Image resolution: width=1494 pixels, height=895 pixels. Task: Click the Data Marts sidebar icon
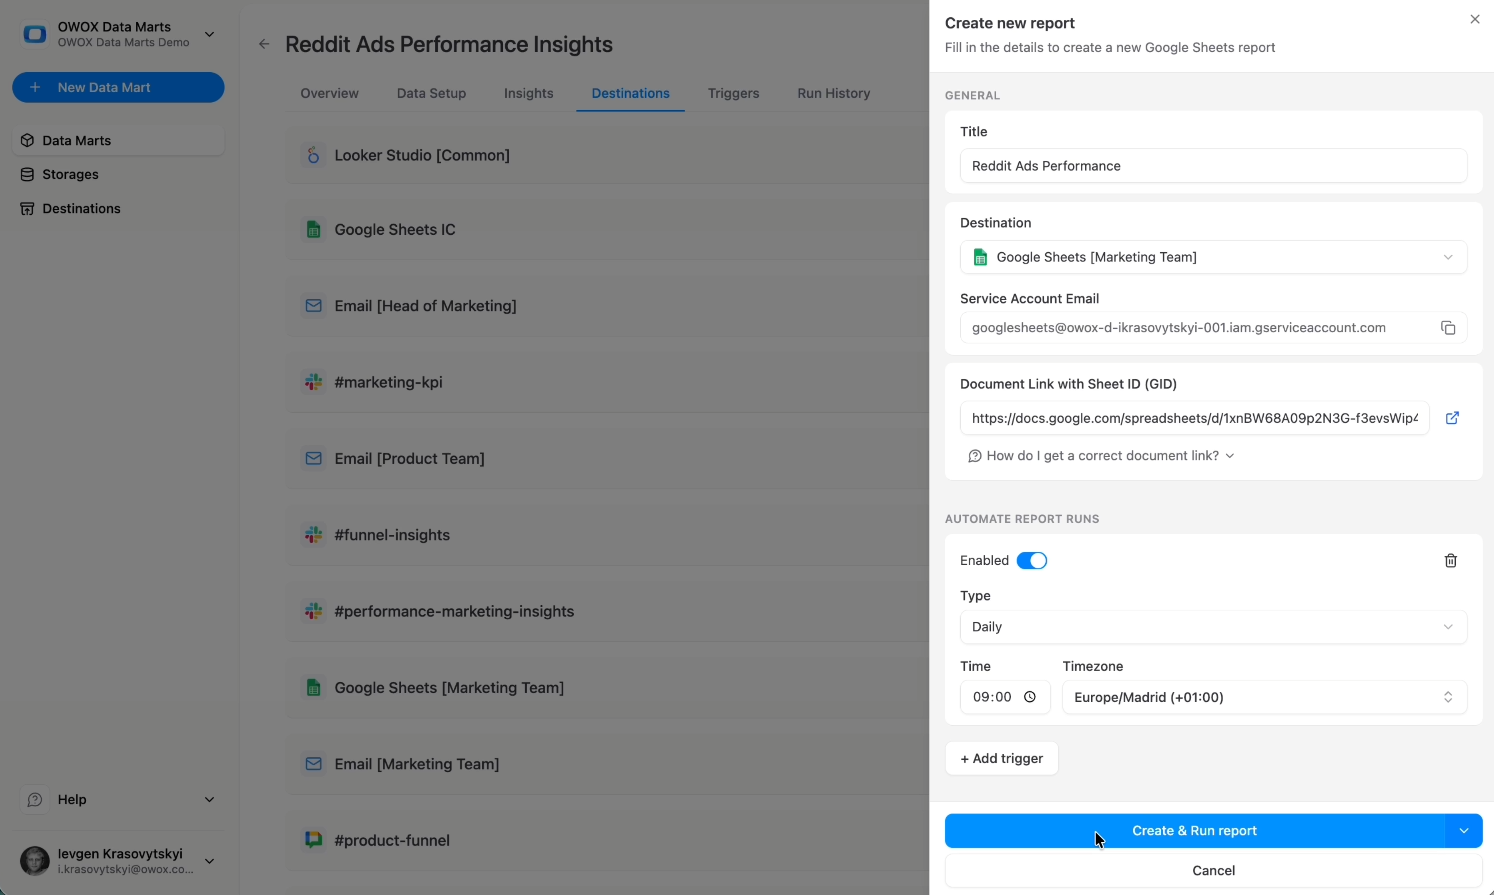click(x=27, y=140)
